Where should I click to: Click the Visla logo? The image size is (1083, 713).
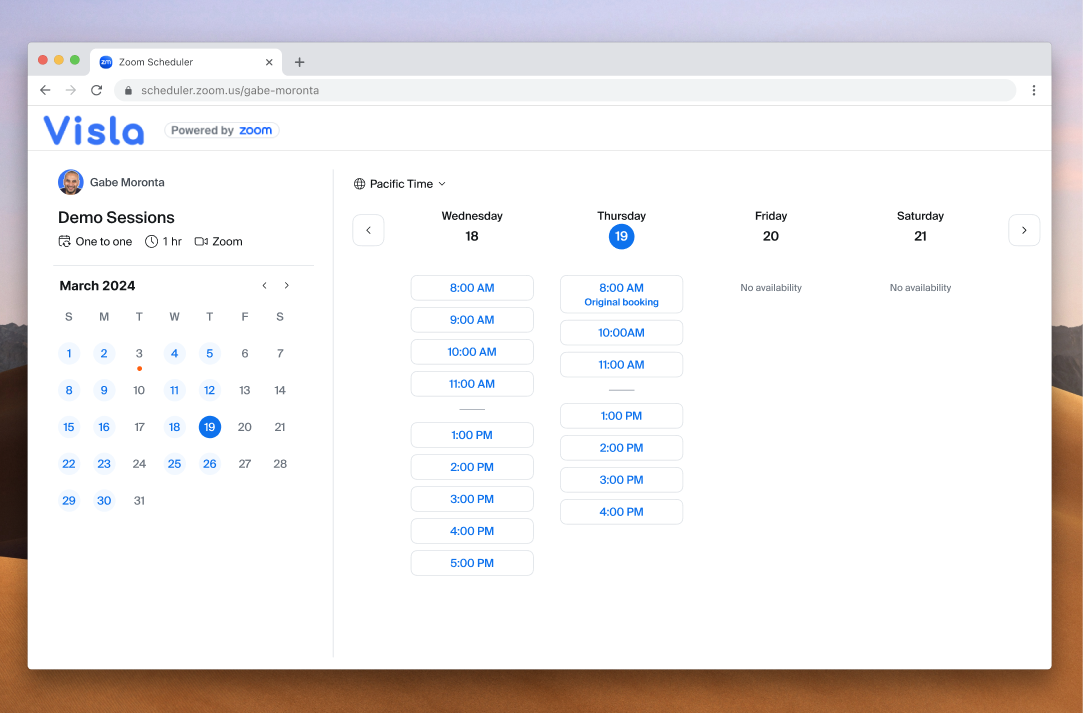(x=94, y=130)
